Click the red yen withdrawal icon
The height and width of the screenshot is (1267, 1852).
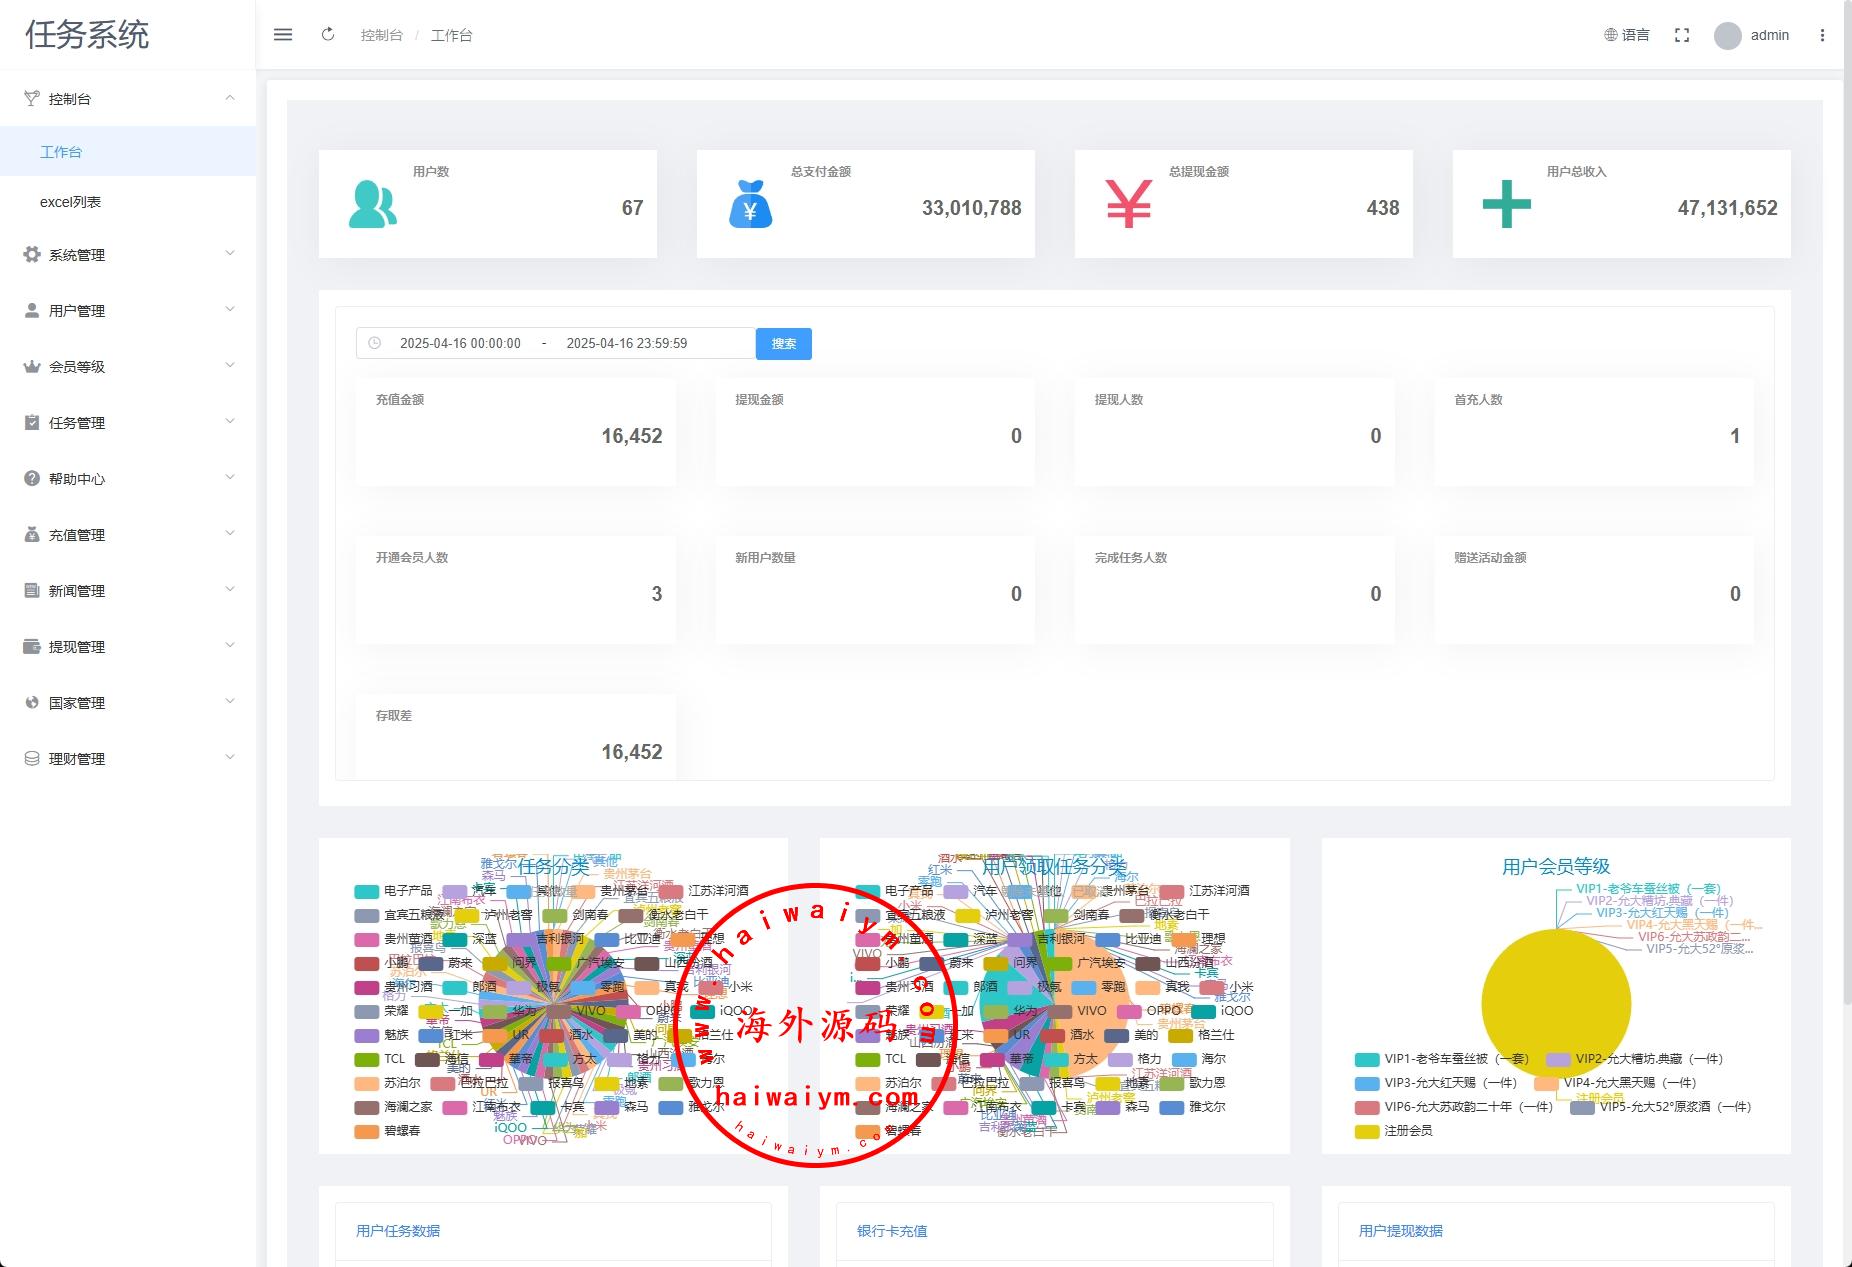[x=1128, y=204]
